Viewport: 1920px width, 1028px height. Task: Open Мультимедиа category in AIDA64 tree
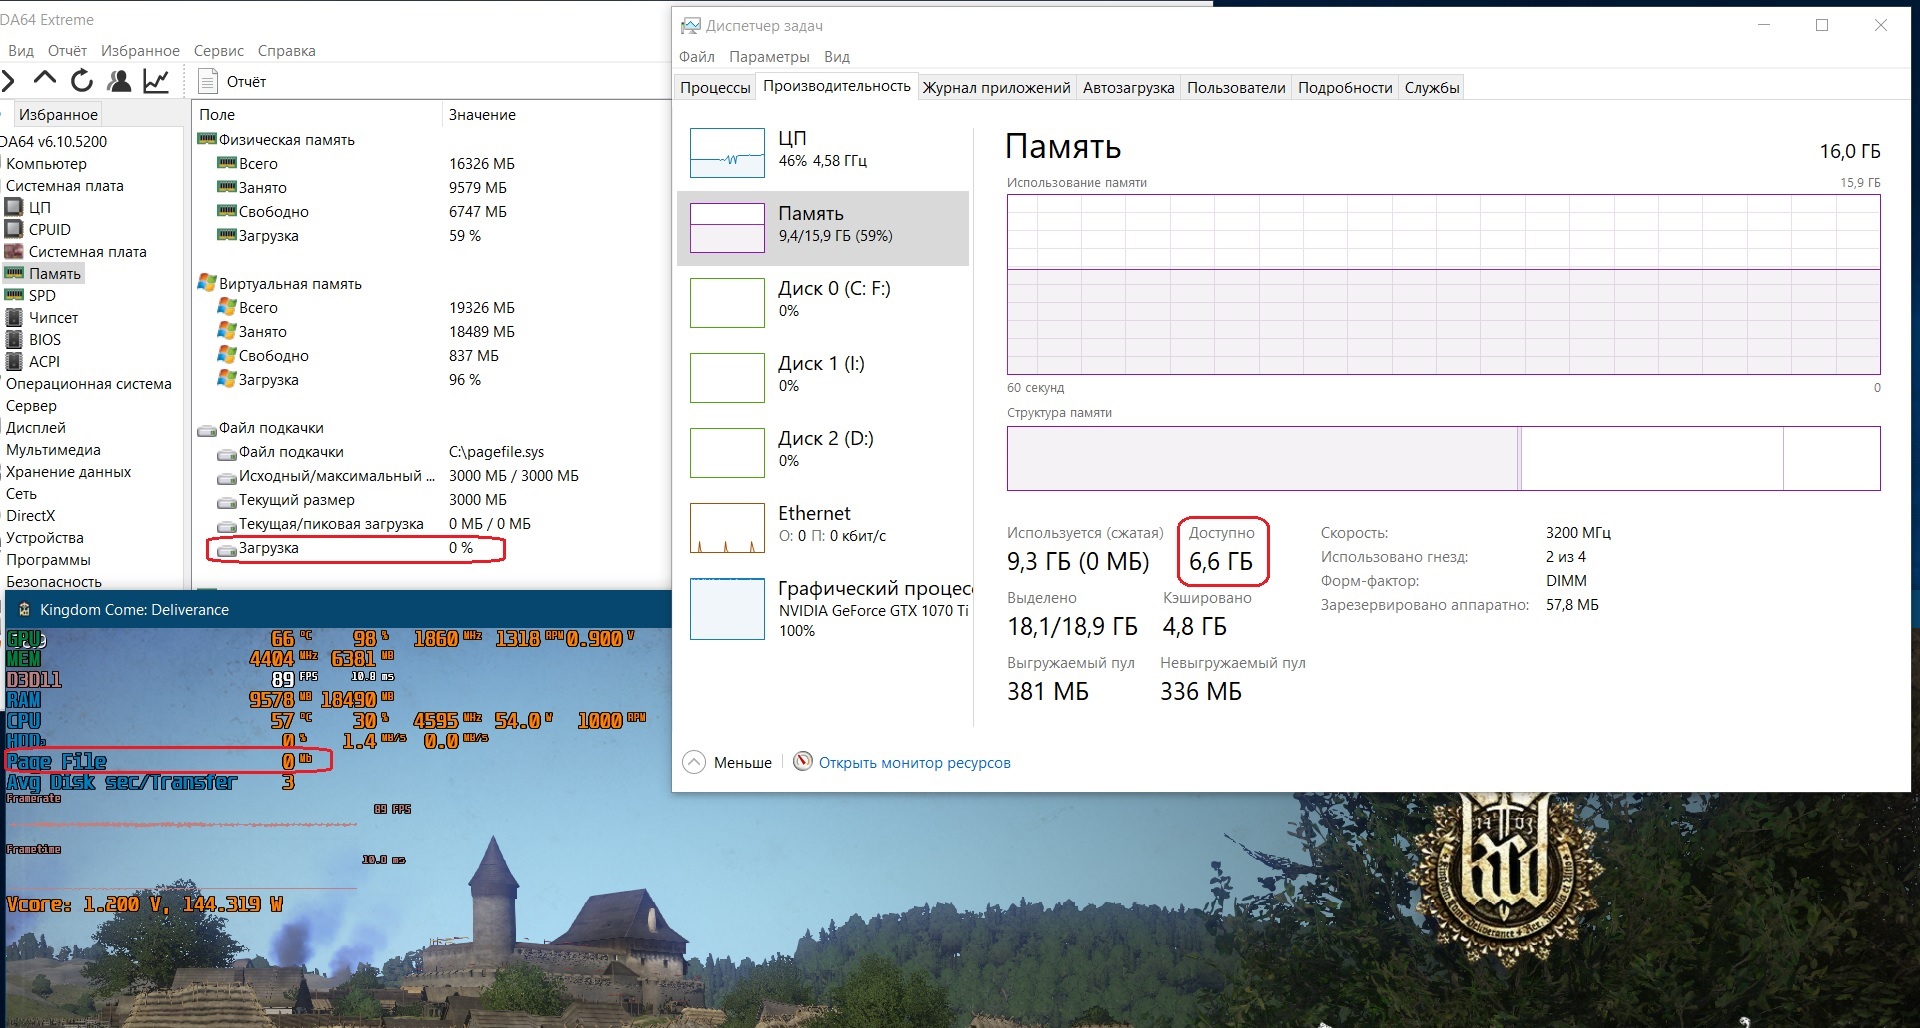[x=53, y=449]
